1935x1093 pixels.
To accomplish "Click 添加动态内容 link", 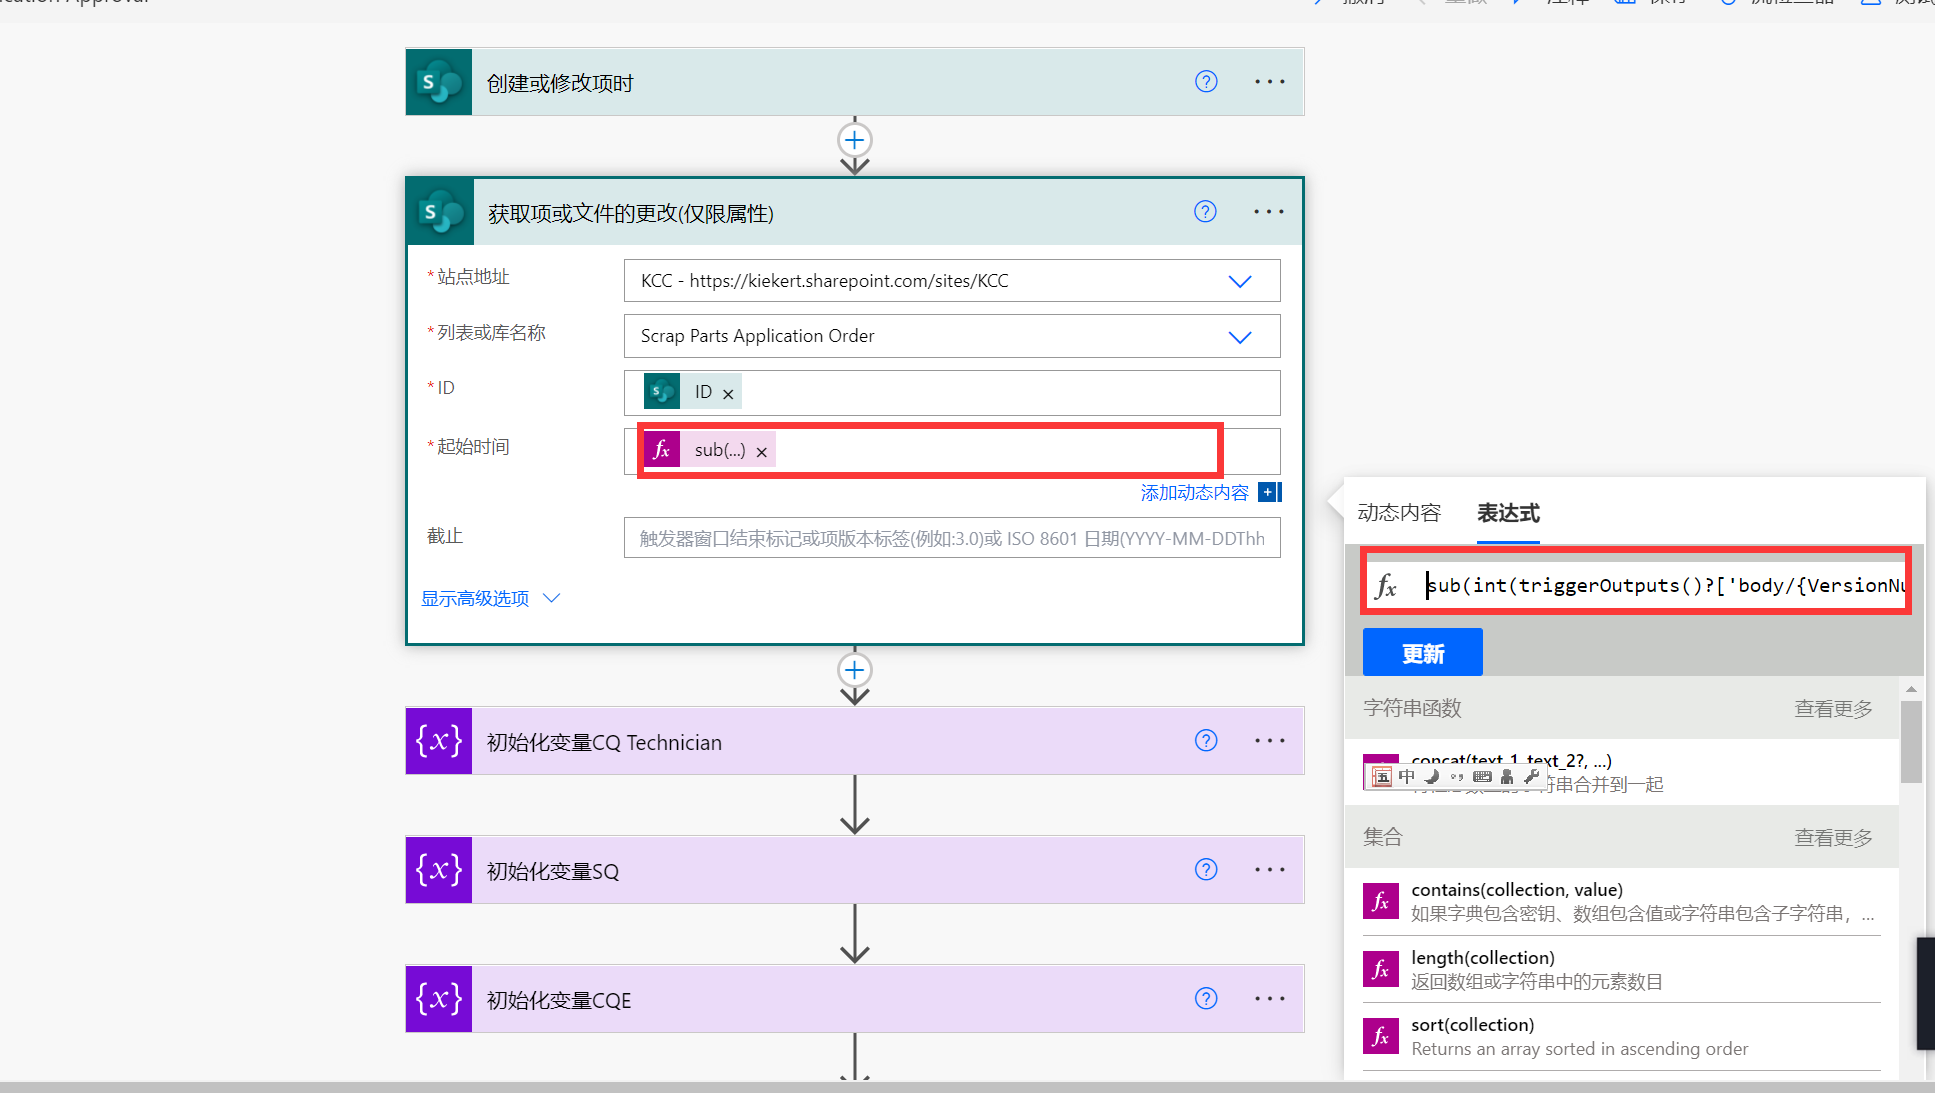I will tap(1194, 493).
